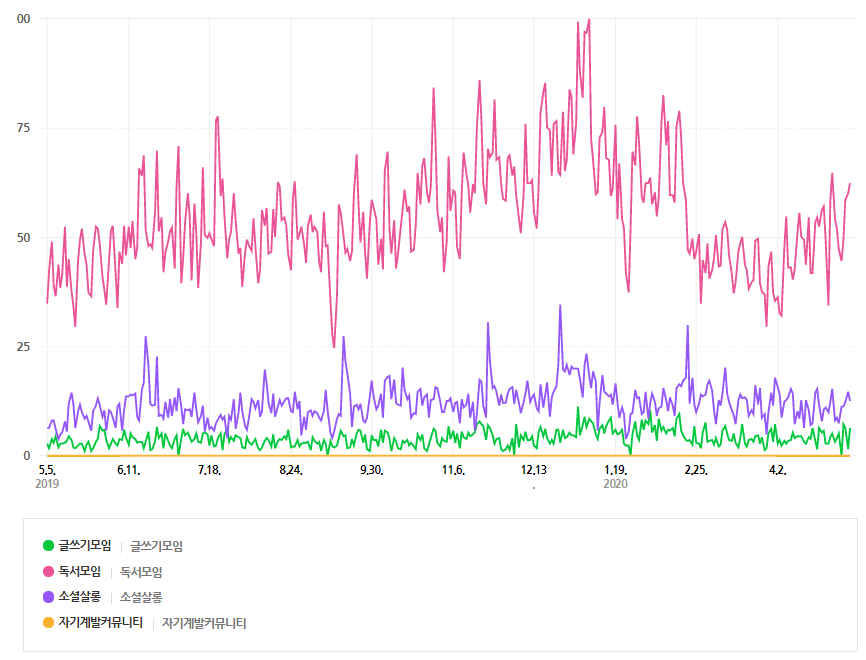
Task: Click the 12.13 date axis label
Action: 534,470
